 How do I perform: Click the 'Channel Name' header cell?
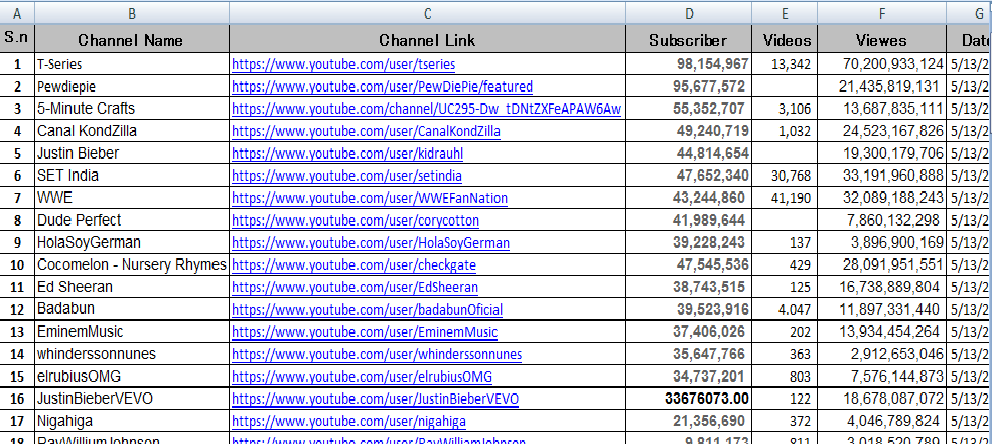[132, 39]
